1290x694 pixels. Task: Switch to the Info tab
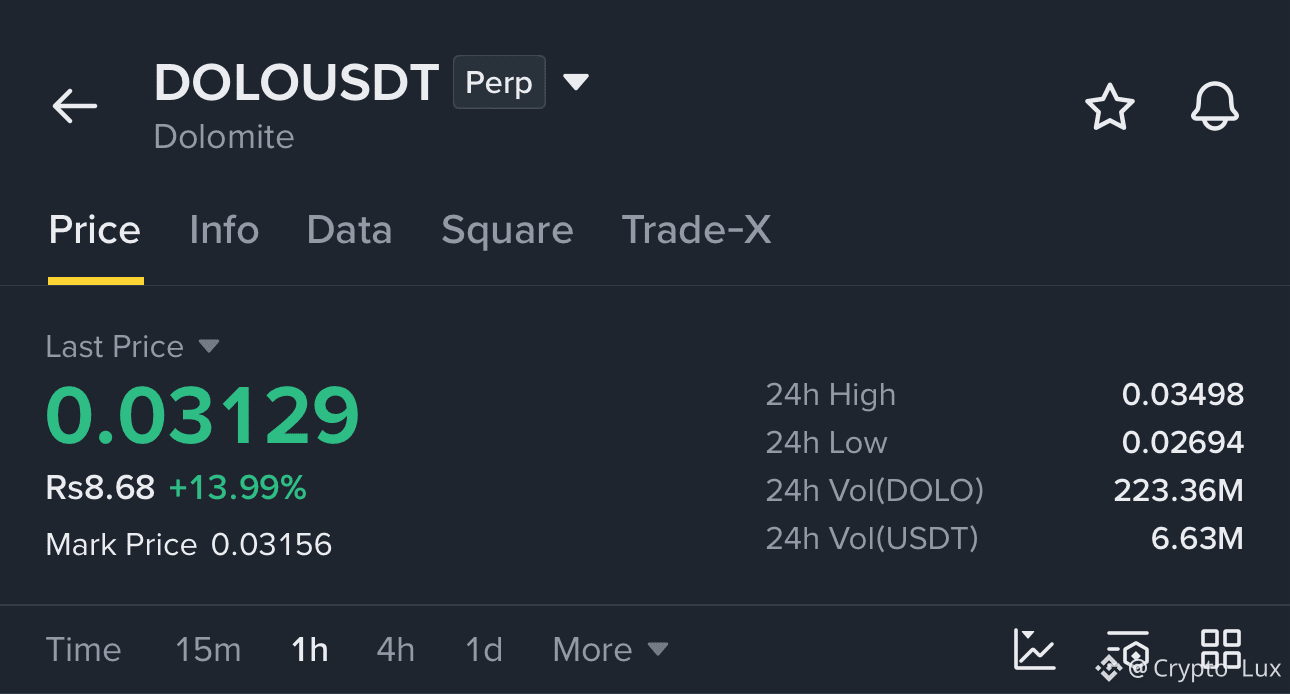[224, 230]
